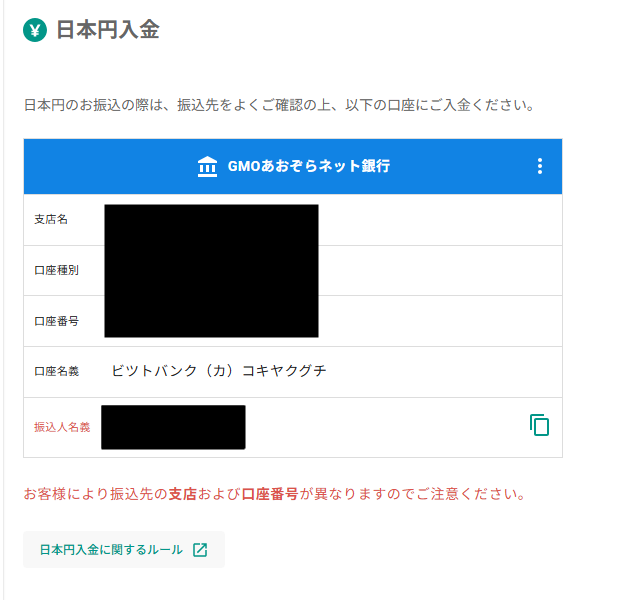Click the 日本円入金 page heading

(108, 30)
